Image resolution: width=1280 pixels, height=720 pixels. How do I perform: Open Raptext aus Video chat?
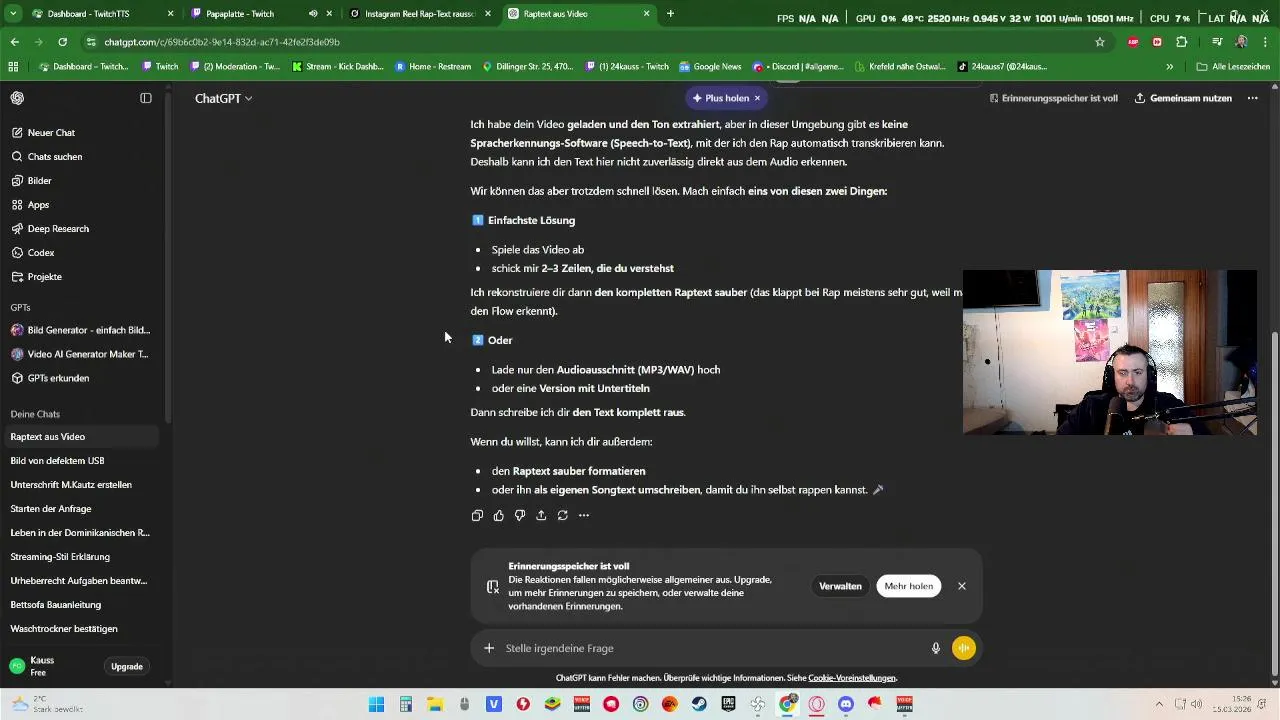click(80, 436)
